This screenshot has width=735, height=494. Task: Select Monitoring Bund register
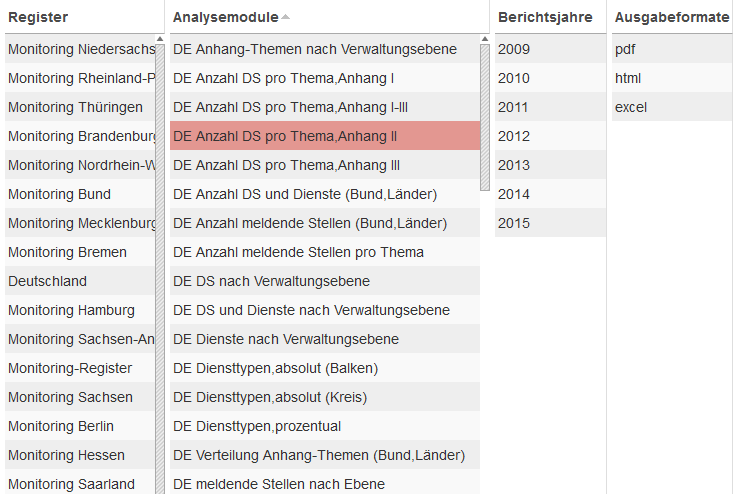coord(60,194)
